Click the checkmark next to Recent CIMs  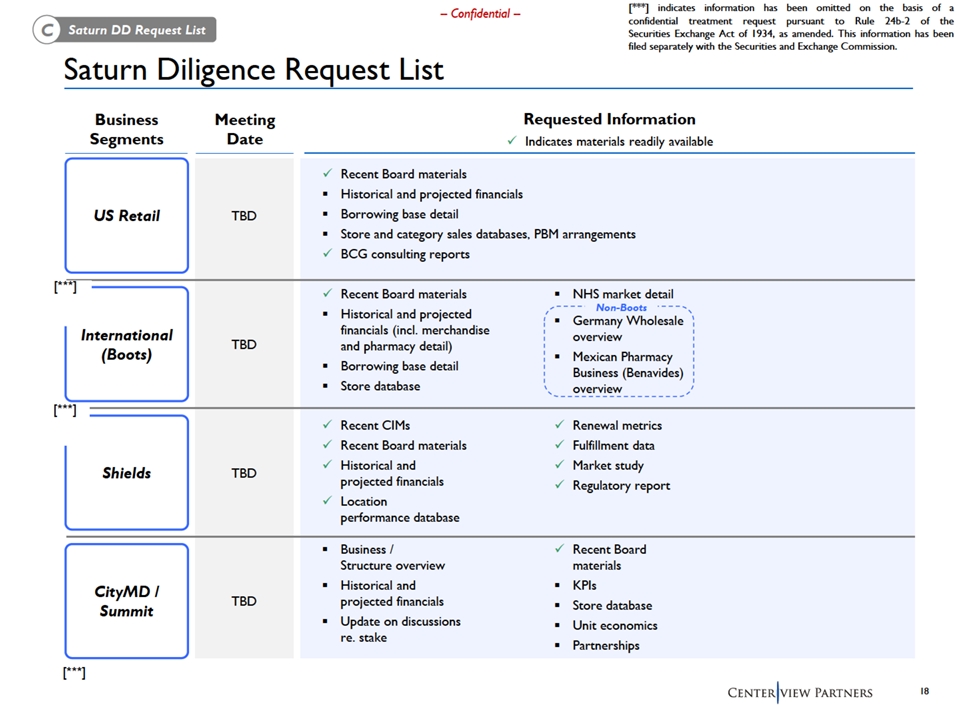328,424
